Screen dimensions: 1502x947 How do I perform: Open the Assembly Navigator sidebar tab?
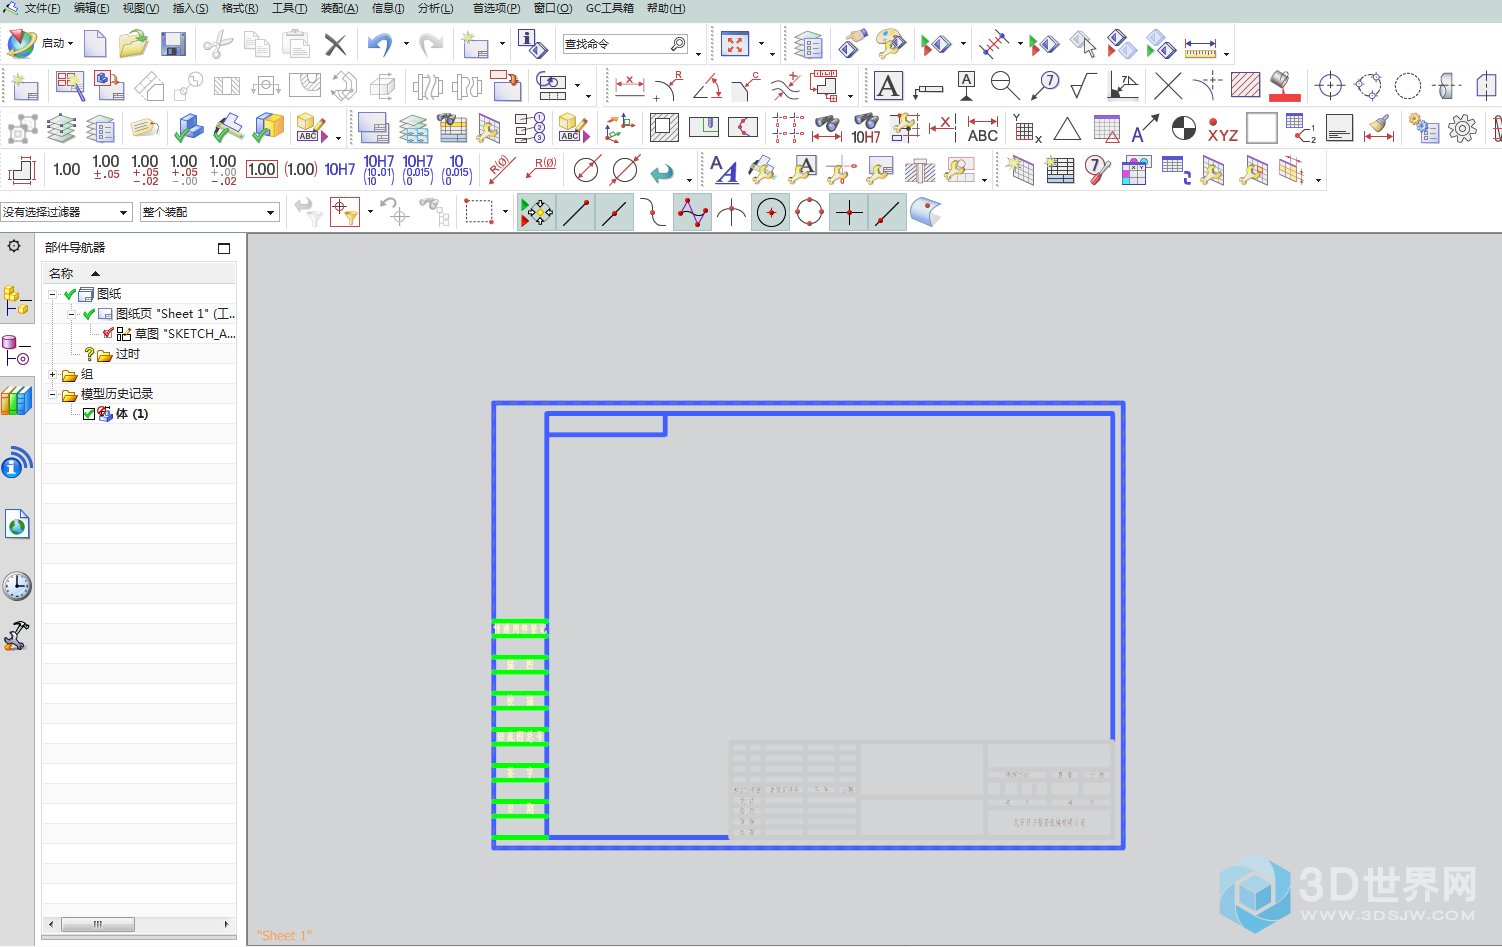[x=17, y=300]
